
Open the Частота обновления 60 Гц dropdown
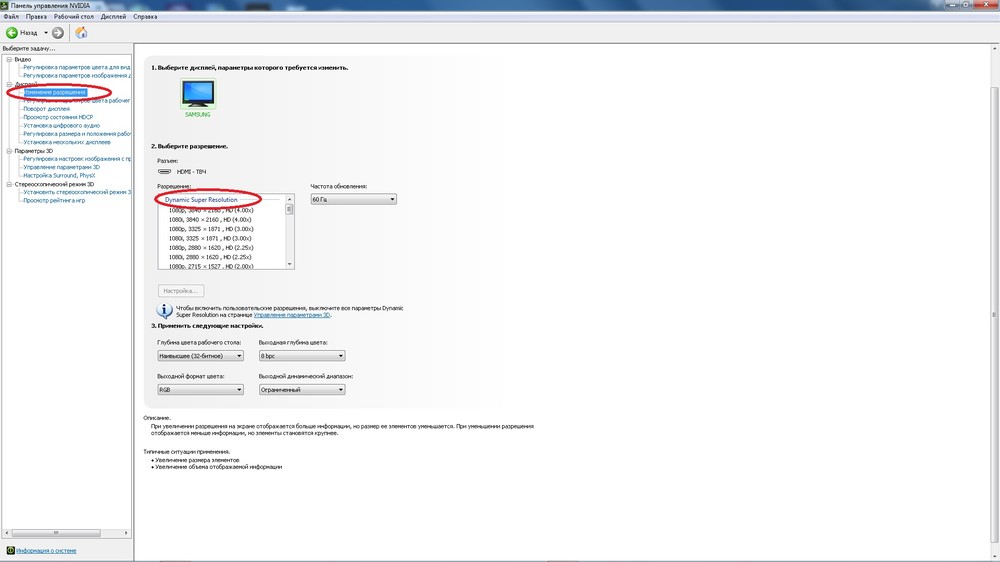353,200
